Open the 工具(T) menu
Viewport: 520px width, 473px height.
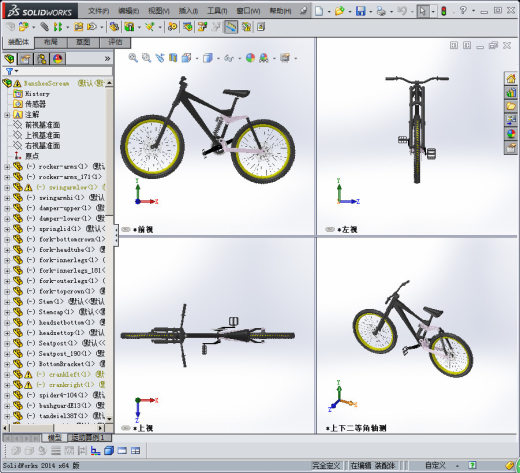pos(217,11)
